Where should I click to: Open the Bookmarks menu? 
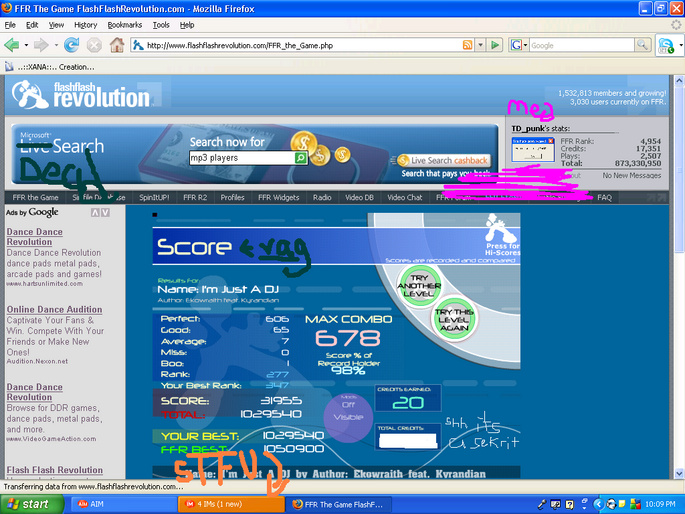point(125,25)
